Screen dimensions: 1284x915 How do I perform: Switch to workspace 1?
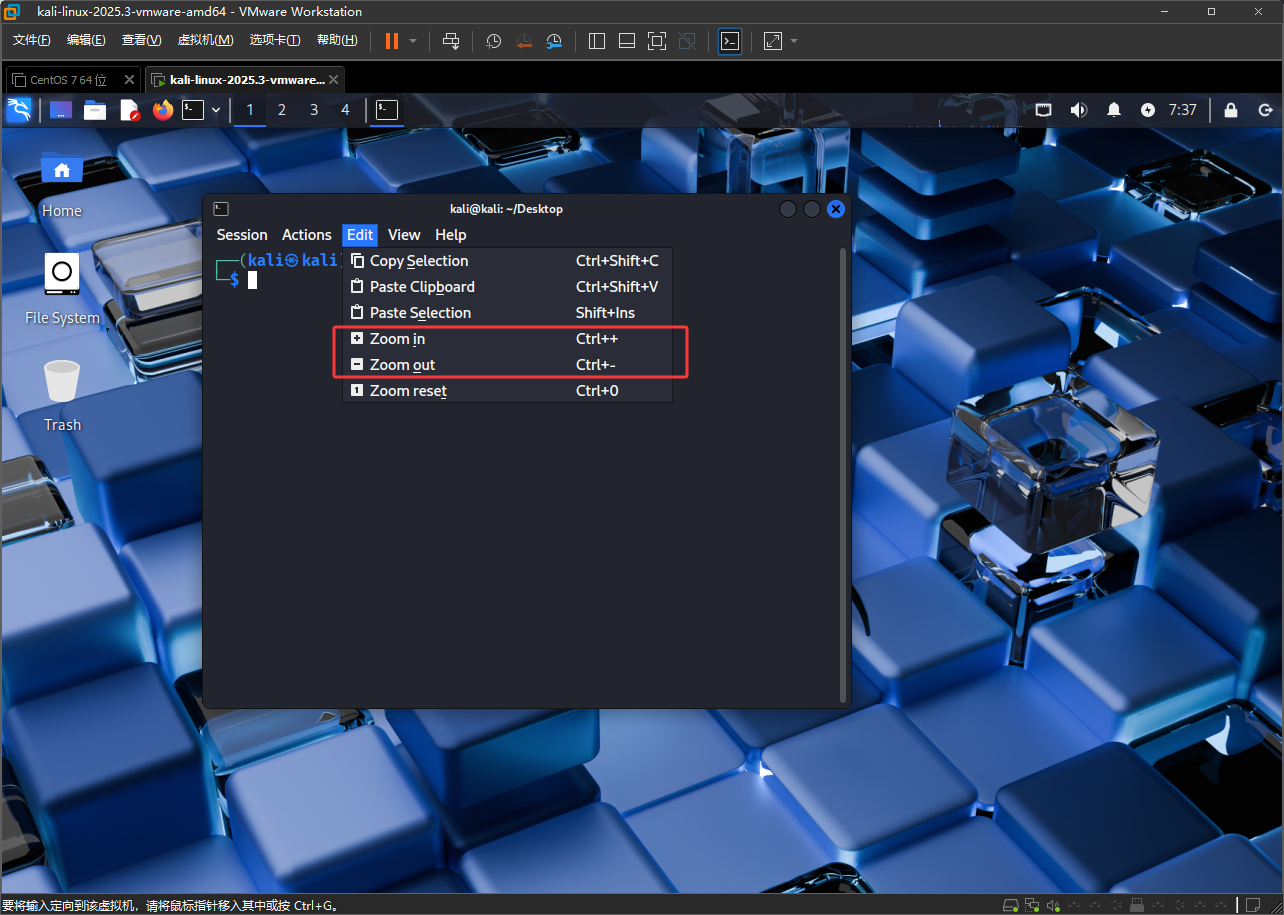tap(250, 110)
